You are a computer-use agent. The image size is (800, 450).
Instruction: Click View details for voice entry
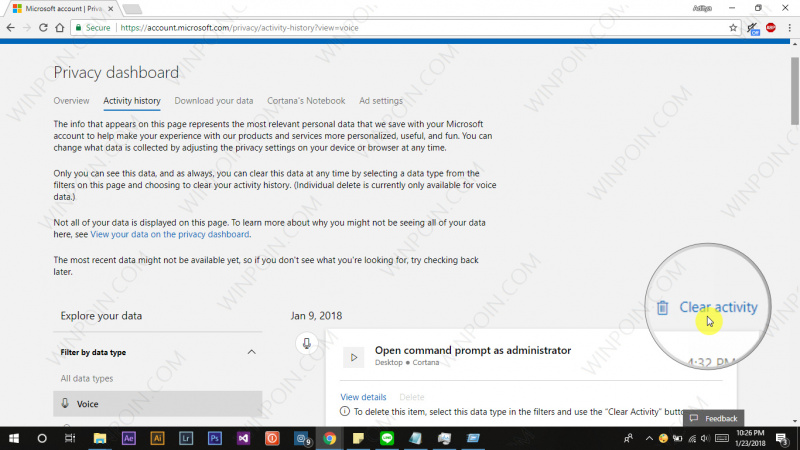coord(363,397)
